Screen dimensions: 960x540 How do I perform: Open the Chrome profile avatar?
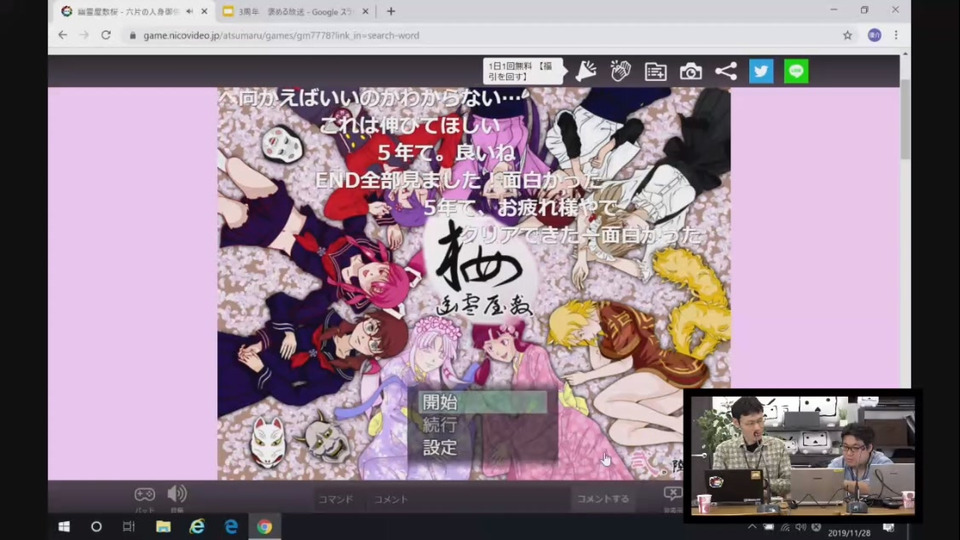(874, 36)
